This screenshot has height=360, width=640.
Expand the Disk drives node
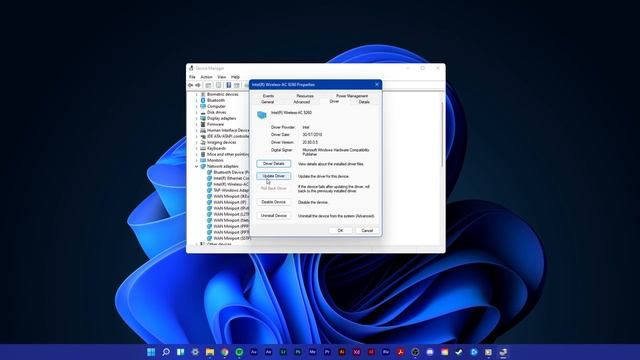tap(196, 112)
